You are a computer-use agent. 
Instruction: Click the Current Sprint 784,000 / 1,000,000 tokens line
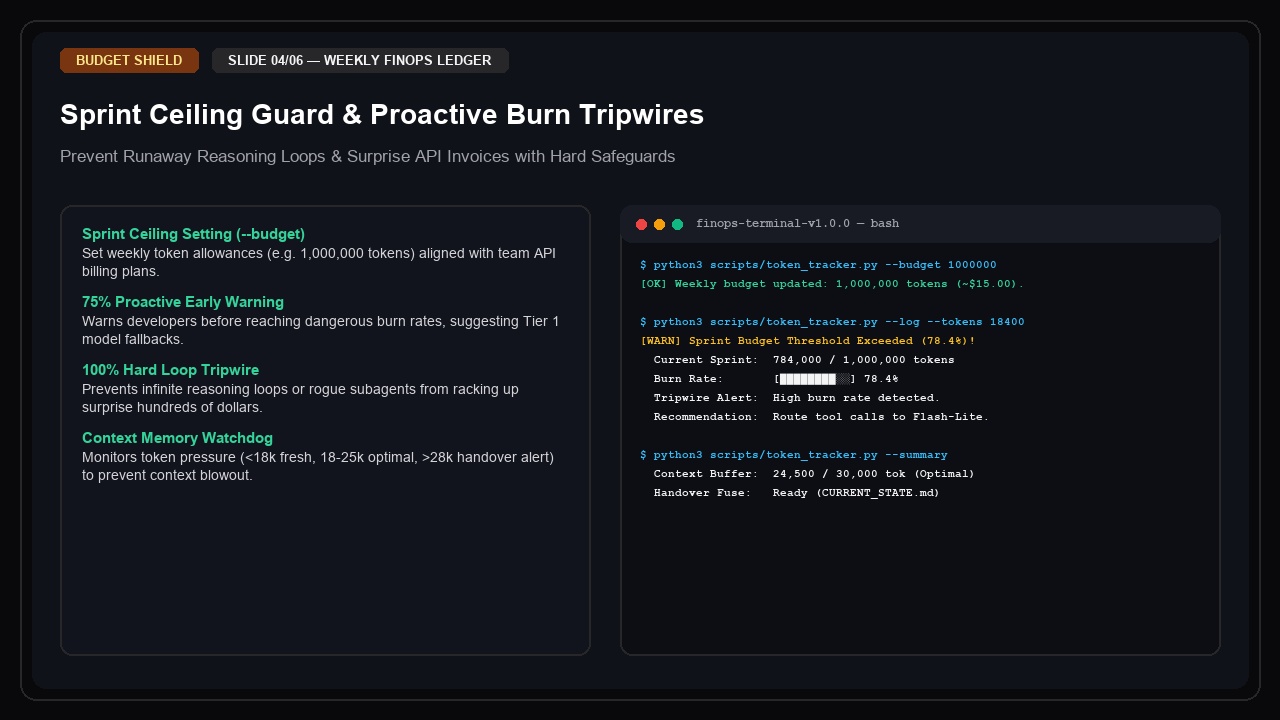(804, 360)
